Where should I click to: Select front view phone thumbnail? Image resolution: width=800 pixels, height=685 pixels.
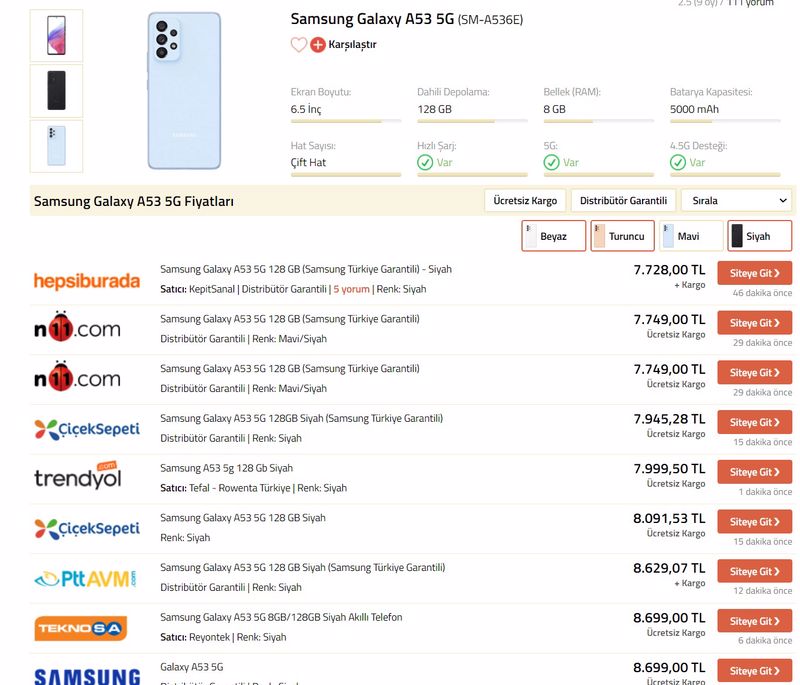(x=56, y=35)
